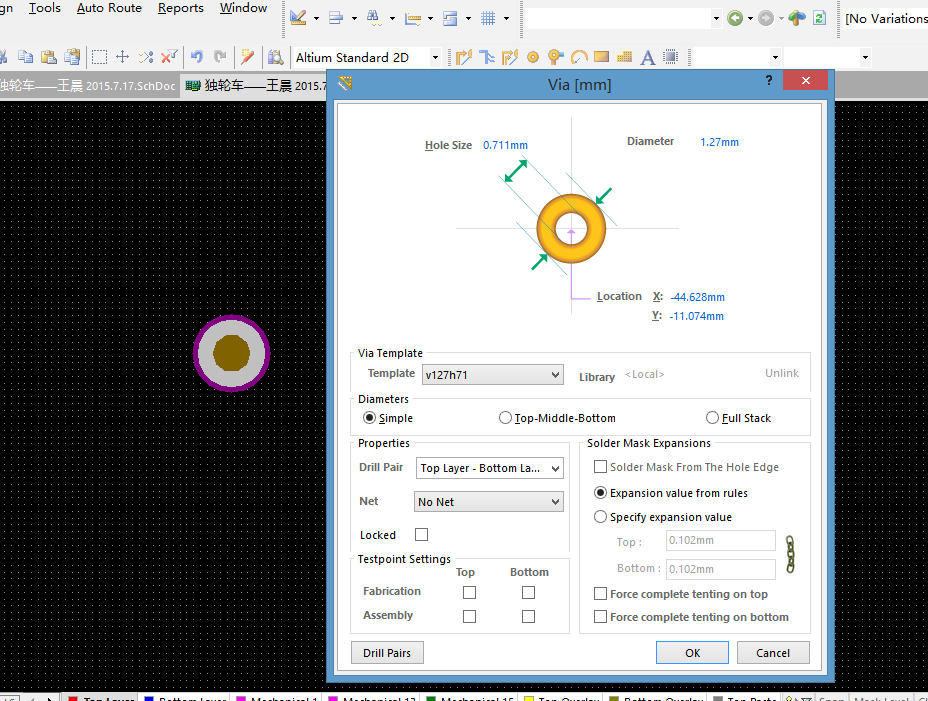This screenshot has width=928, height=701.
Task: Click the Drill Pairs button
Action: [387, 652]
